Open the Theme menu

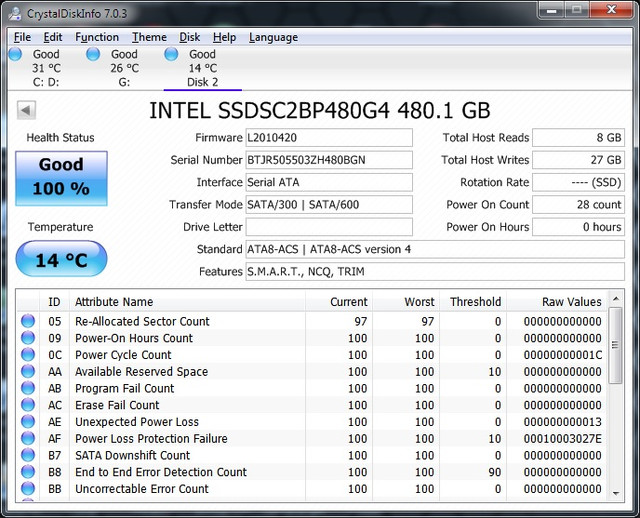tap(149, 37)
